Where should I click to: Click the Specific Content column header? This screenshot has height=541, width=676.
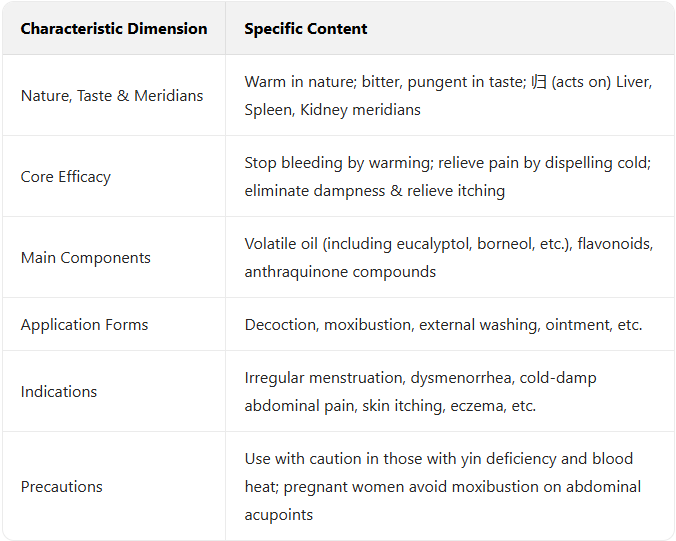click(306, 29)
